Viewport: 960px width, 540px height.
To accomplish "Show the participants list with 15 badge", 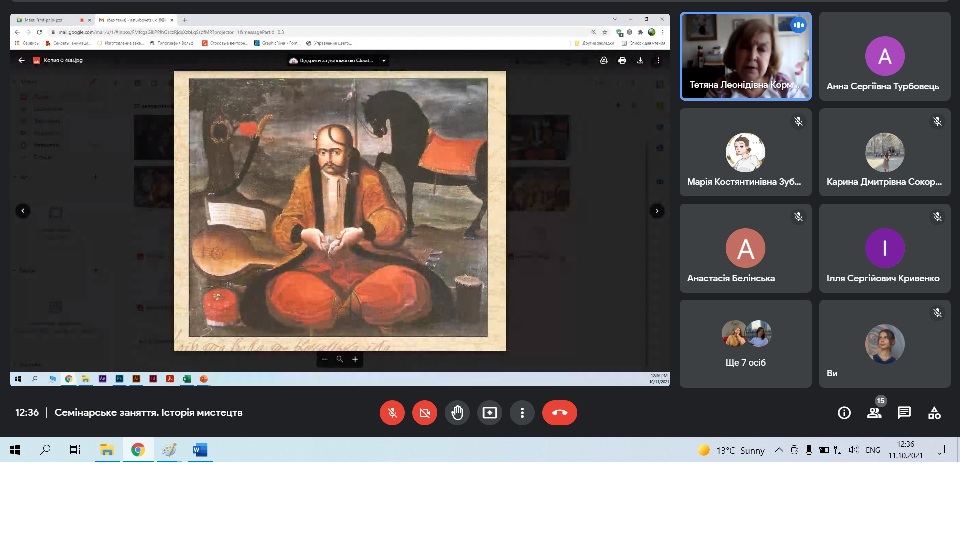I will click(x=874, y=412).
